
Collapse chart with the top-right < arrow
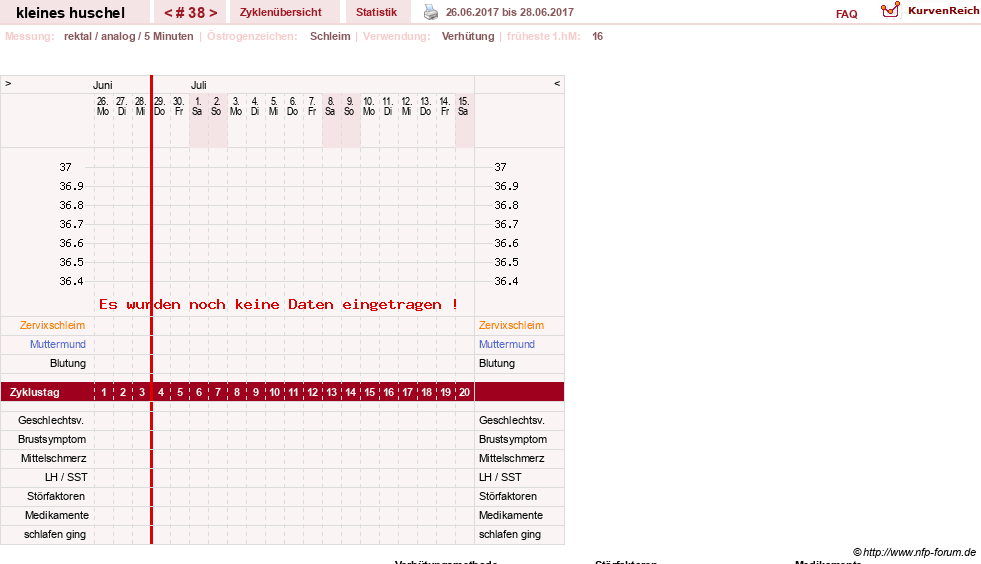tap(557, 83)
